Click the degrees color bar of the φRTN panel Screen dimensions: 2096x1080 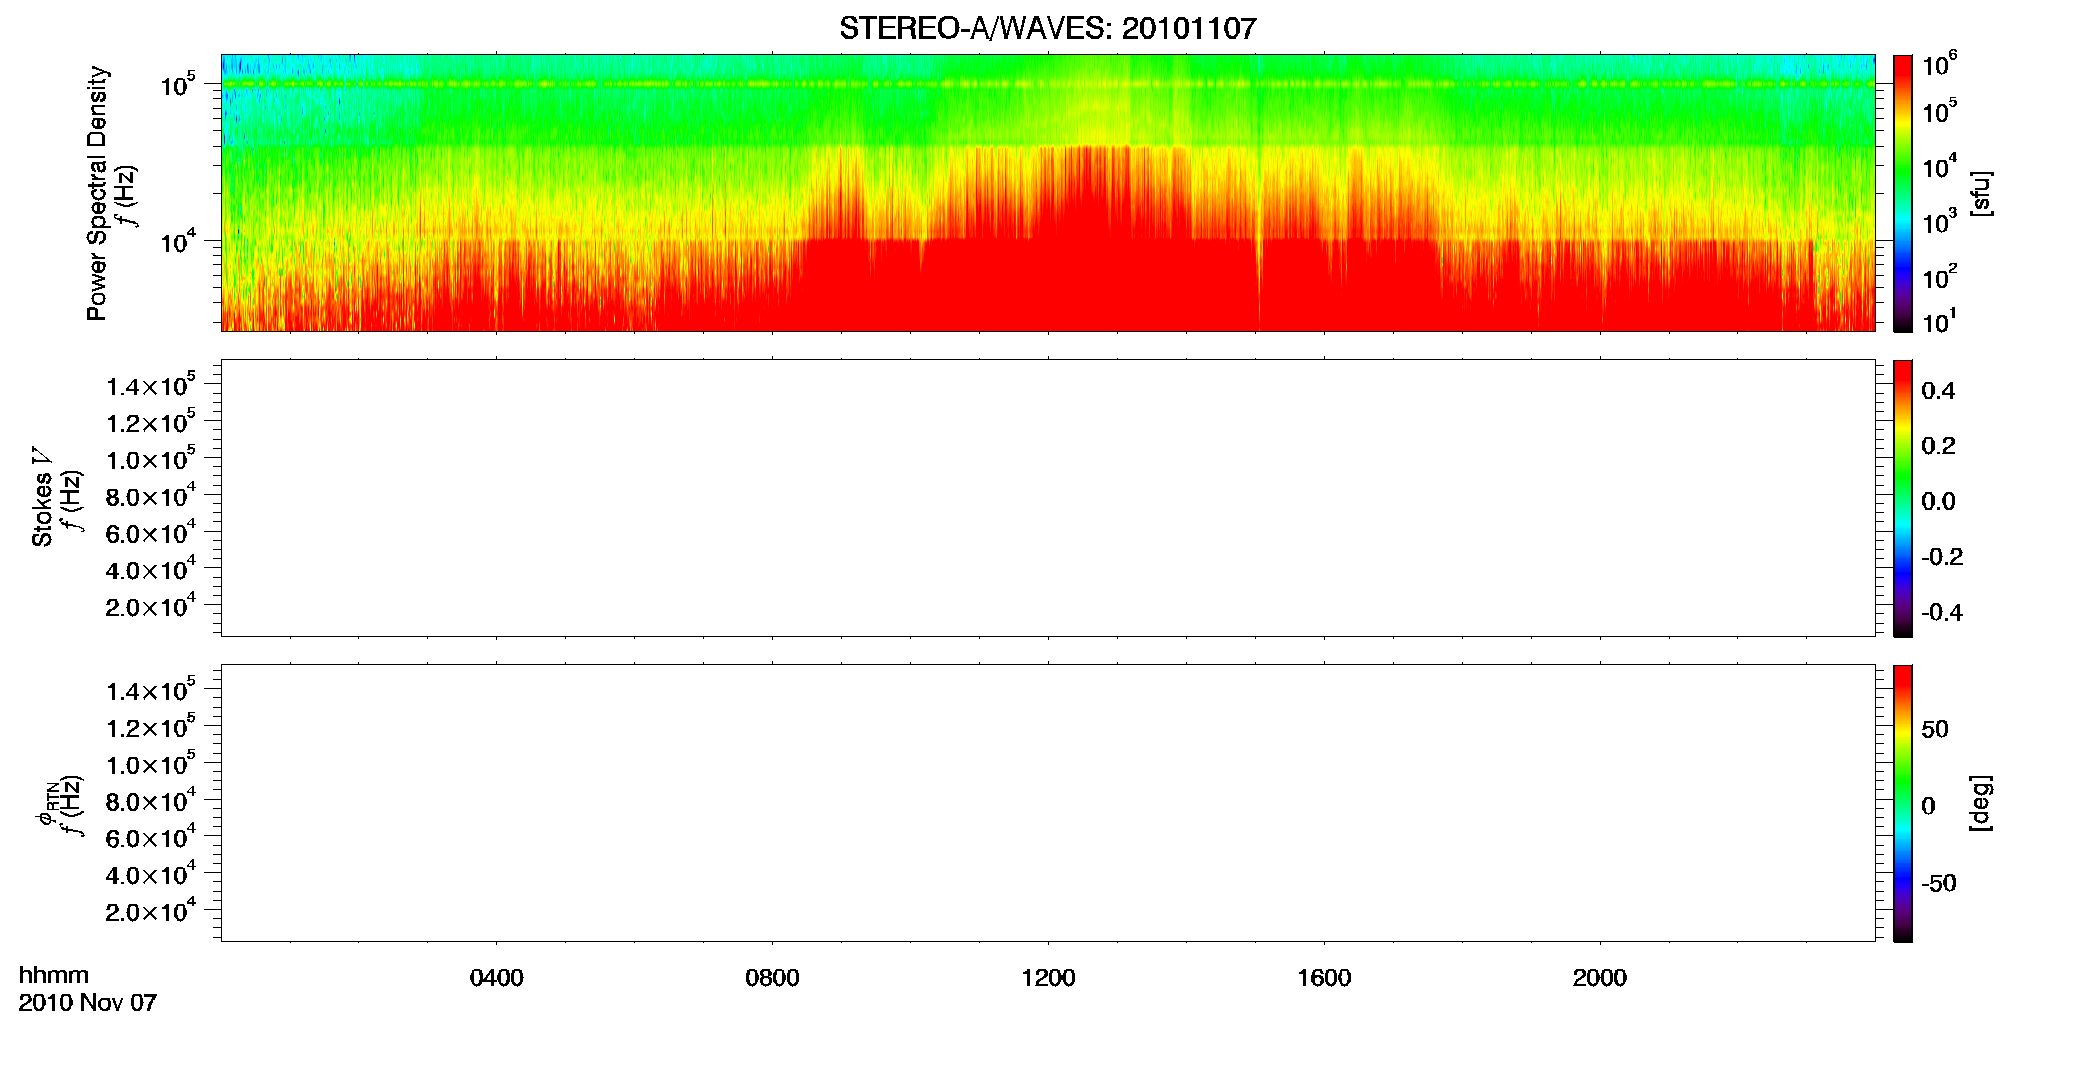[x=1902, y=803]
